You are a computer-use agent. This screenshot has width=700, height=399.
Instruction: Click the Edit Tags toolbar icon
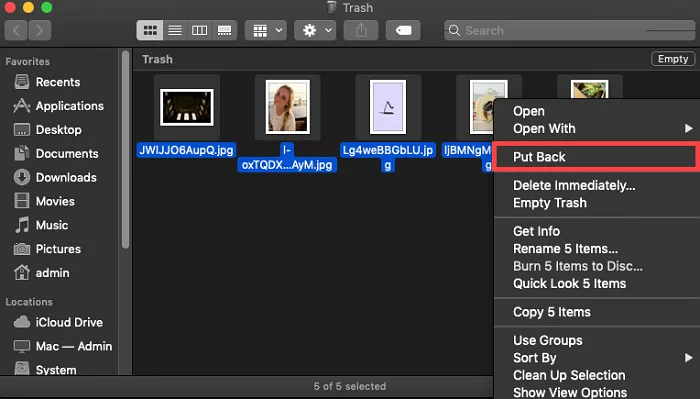pos(403,30)
